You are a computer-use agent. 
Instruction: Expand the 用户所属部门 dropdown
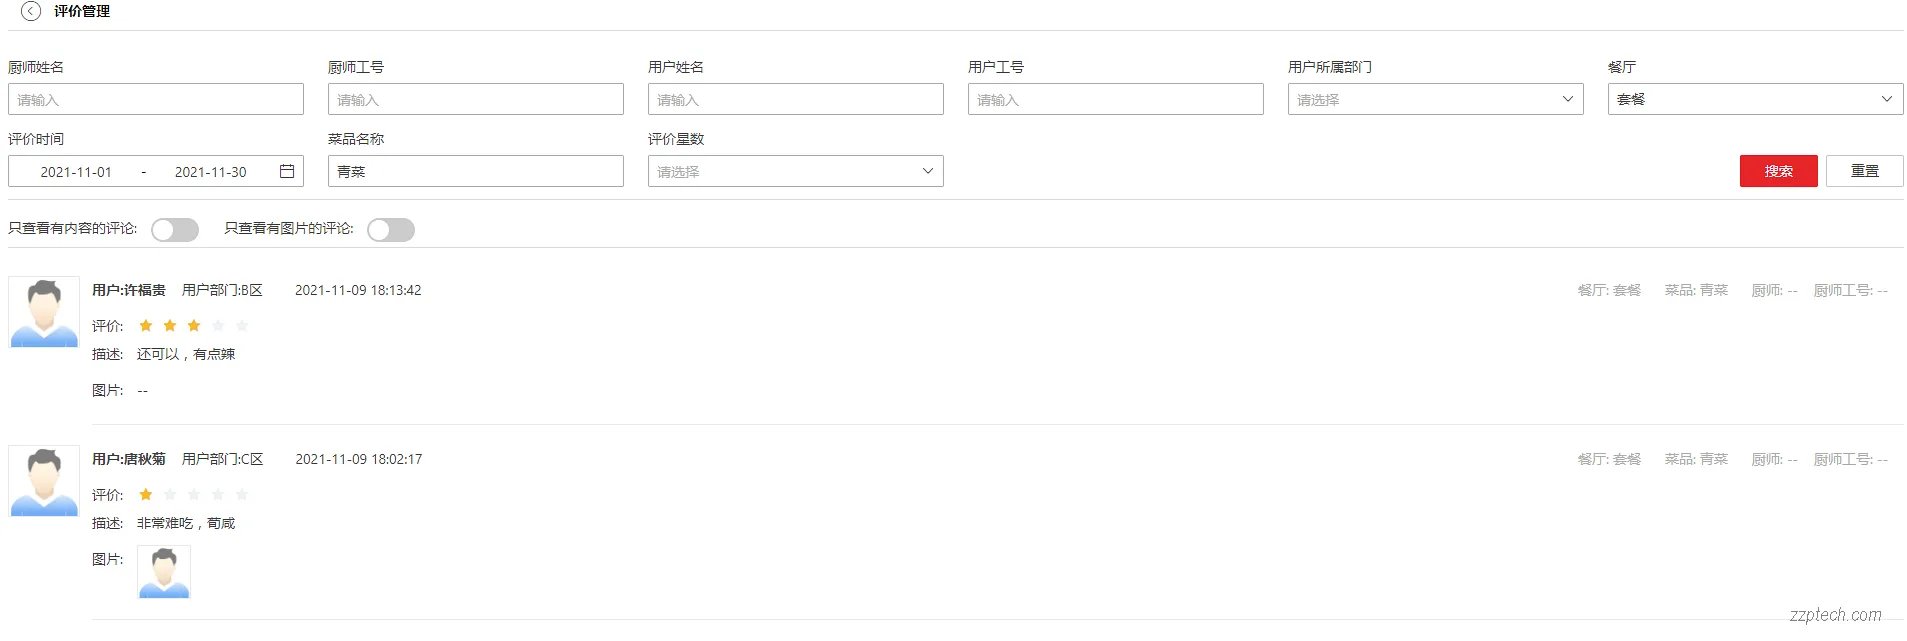(1435, 99)
